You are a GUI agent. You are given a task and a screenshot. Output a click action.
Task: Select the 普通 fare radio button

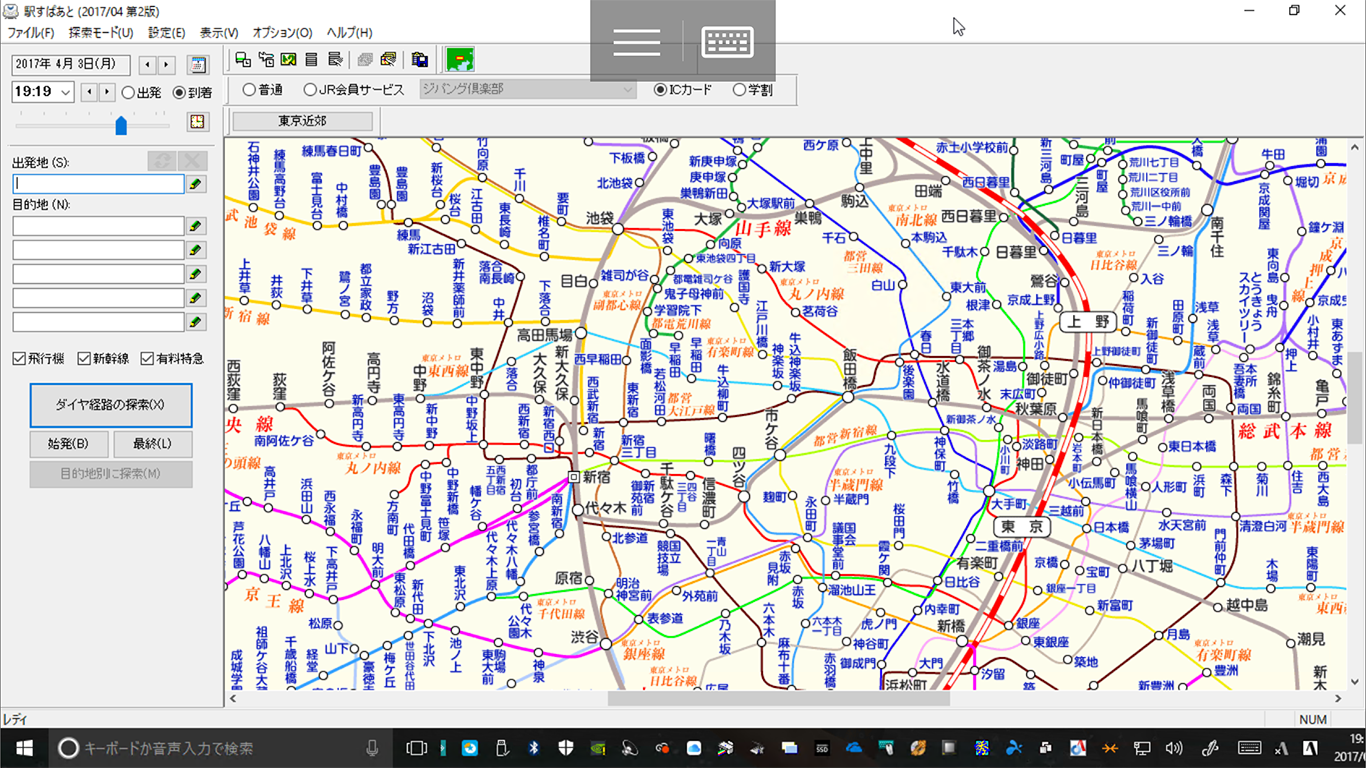249,90
